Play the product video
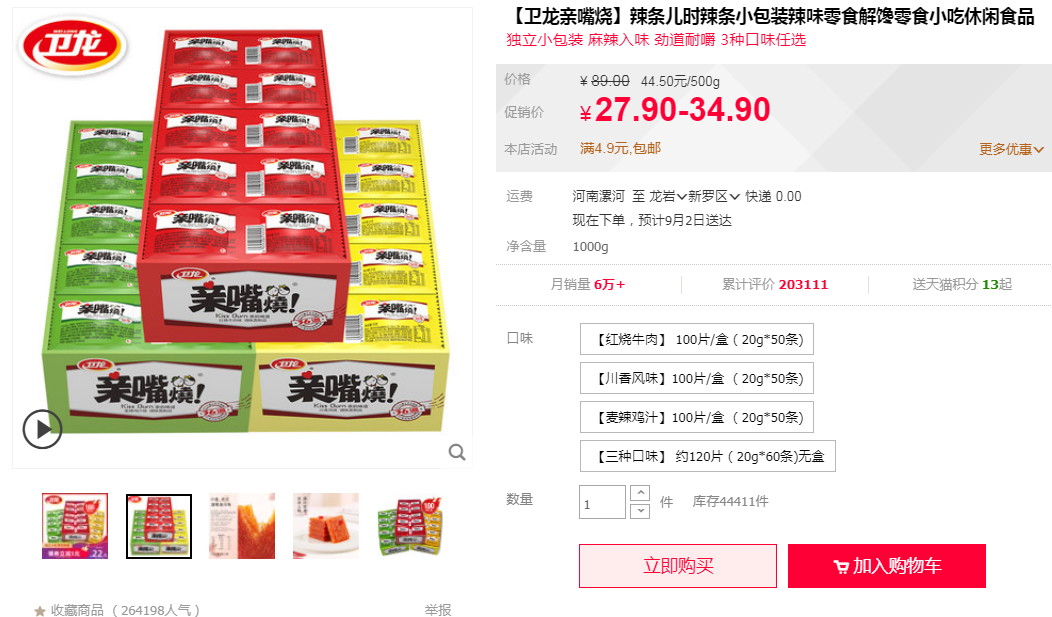This screenshot has width=1052, height=617. click(x=42, y=429)
